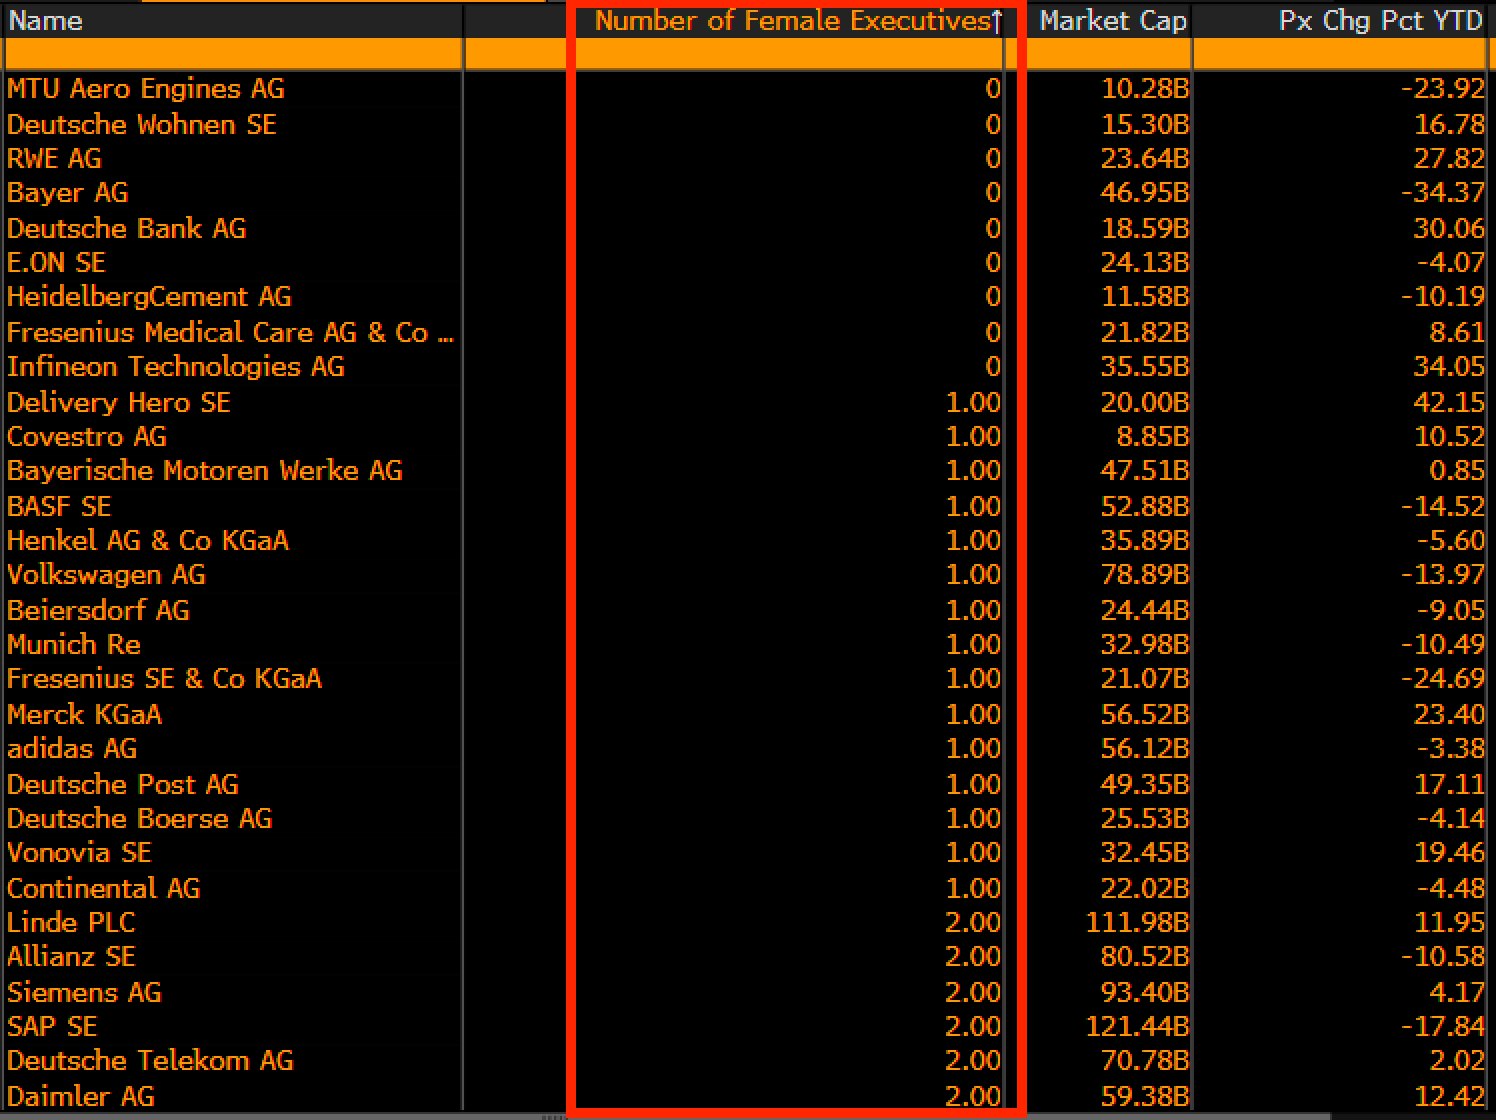Select Linde PLC in the table
This screenshot has height=1120, width=1496.
[x=71, y=923]
